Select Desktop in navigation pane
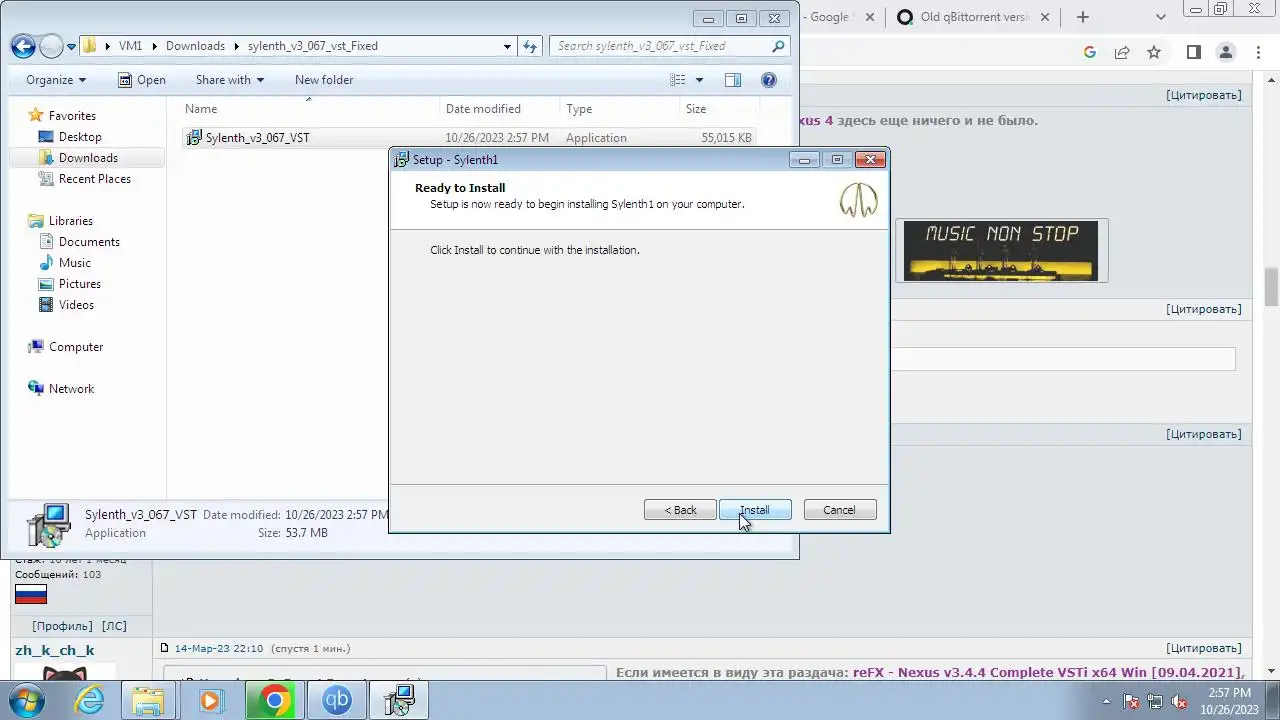Viewport: 1280px width, 720px height. tap(80, 137)
